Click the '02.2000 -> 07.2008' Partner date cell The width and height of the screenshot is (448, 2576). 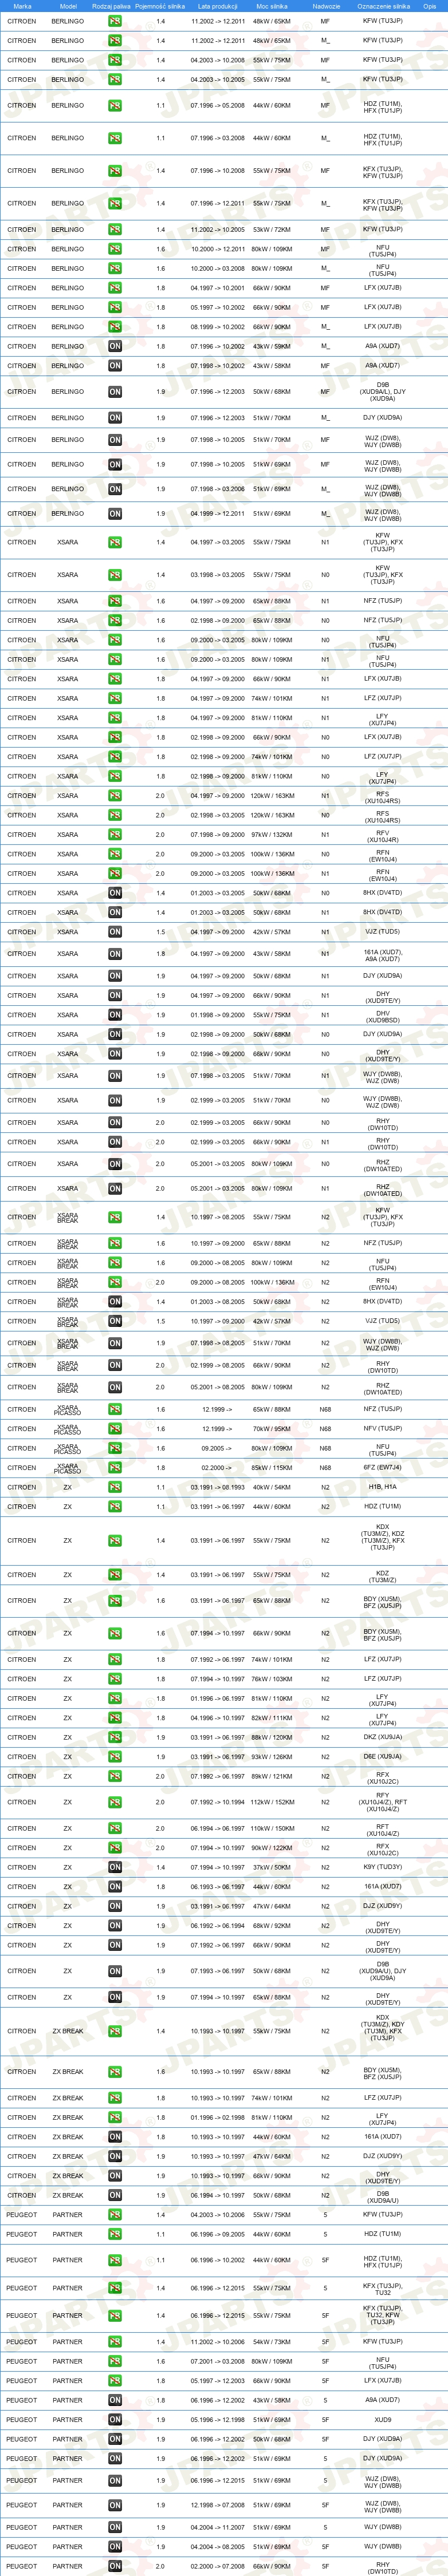coord(218,2567)
